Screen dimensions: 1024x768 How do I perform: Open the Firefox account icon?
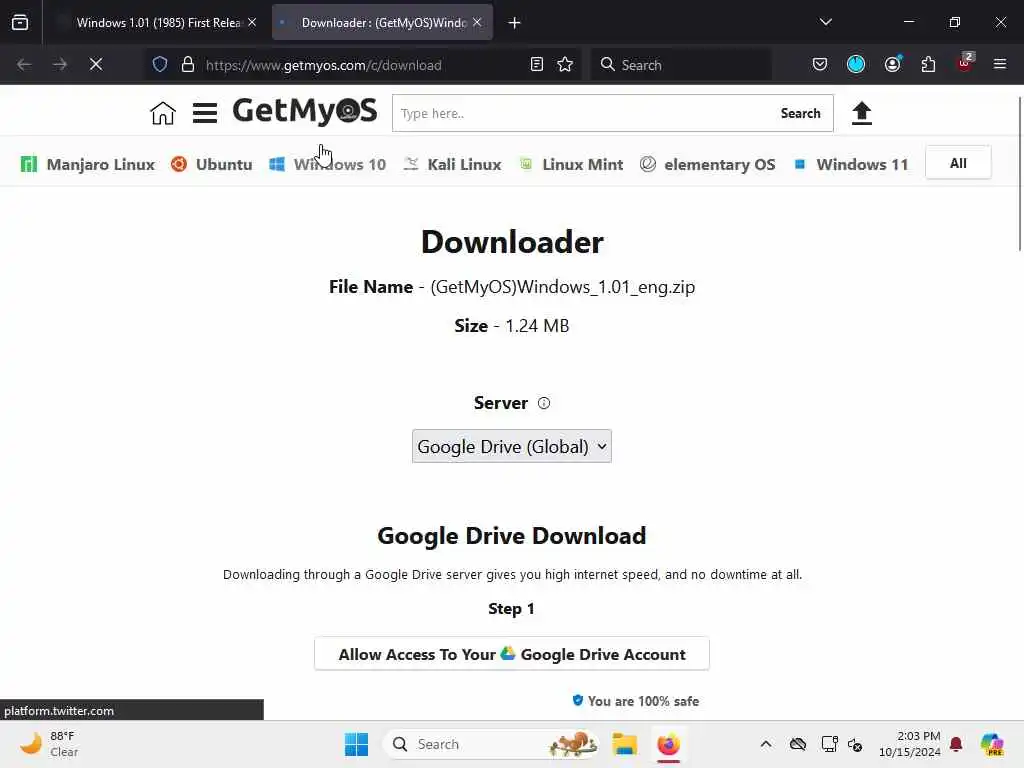coord(892,64)
